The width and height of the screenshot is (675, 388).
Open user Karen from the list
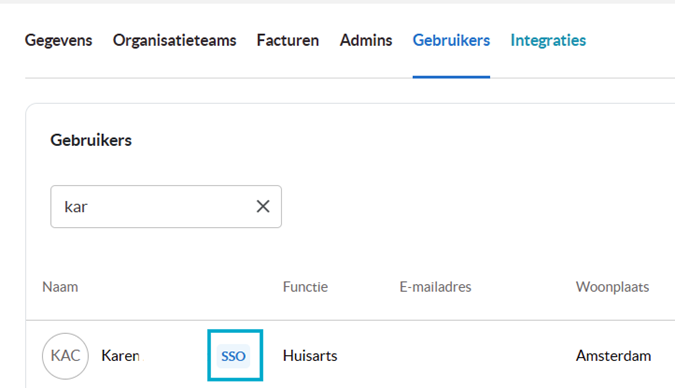coord(121,356)
